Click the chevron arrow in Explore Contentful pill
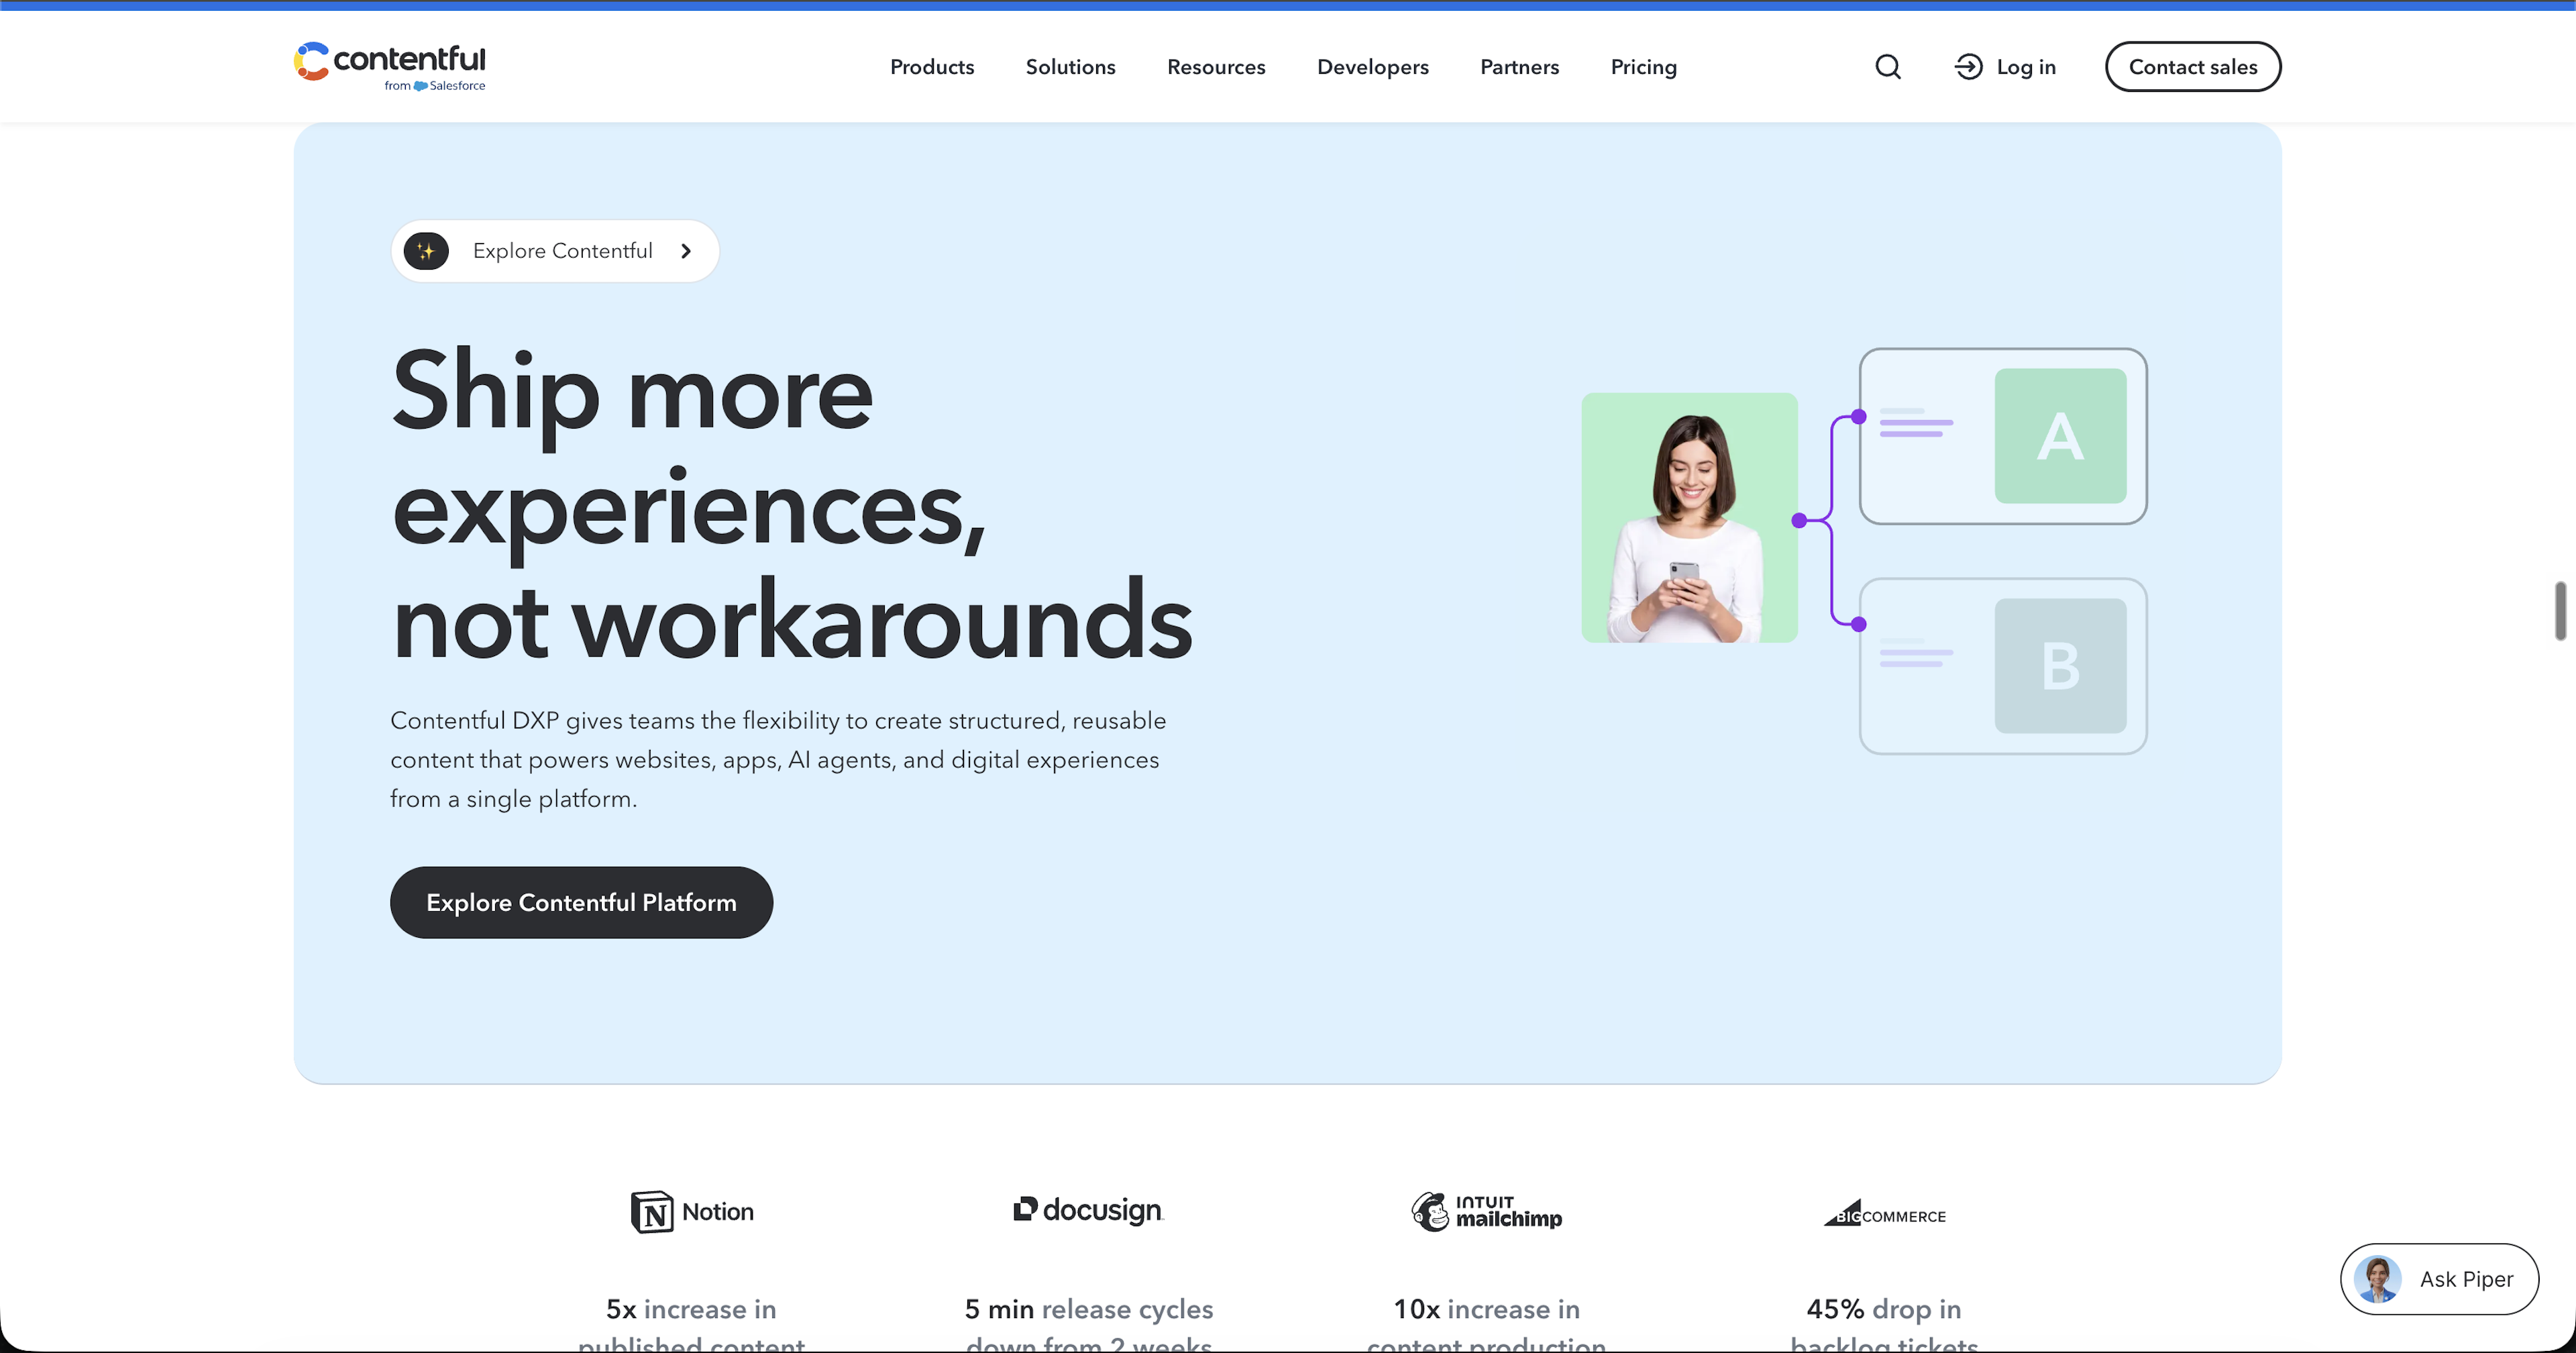Viewport: 2576px width, 1353px height. coord(686,251)
